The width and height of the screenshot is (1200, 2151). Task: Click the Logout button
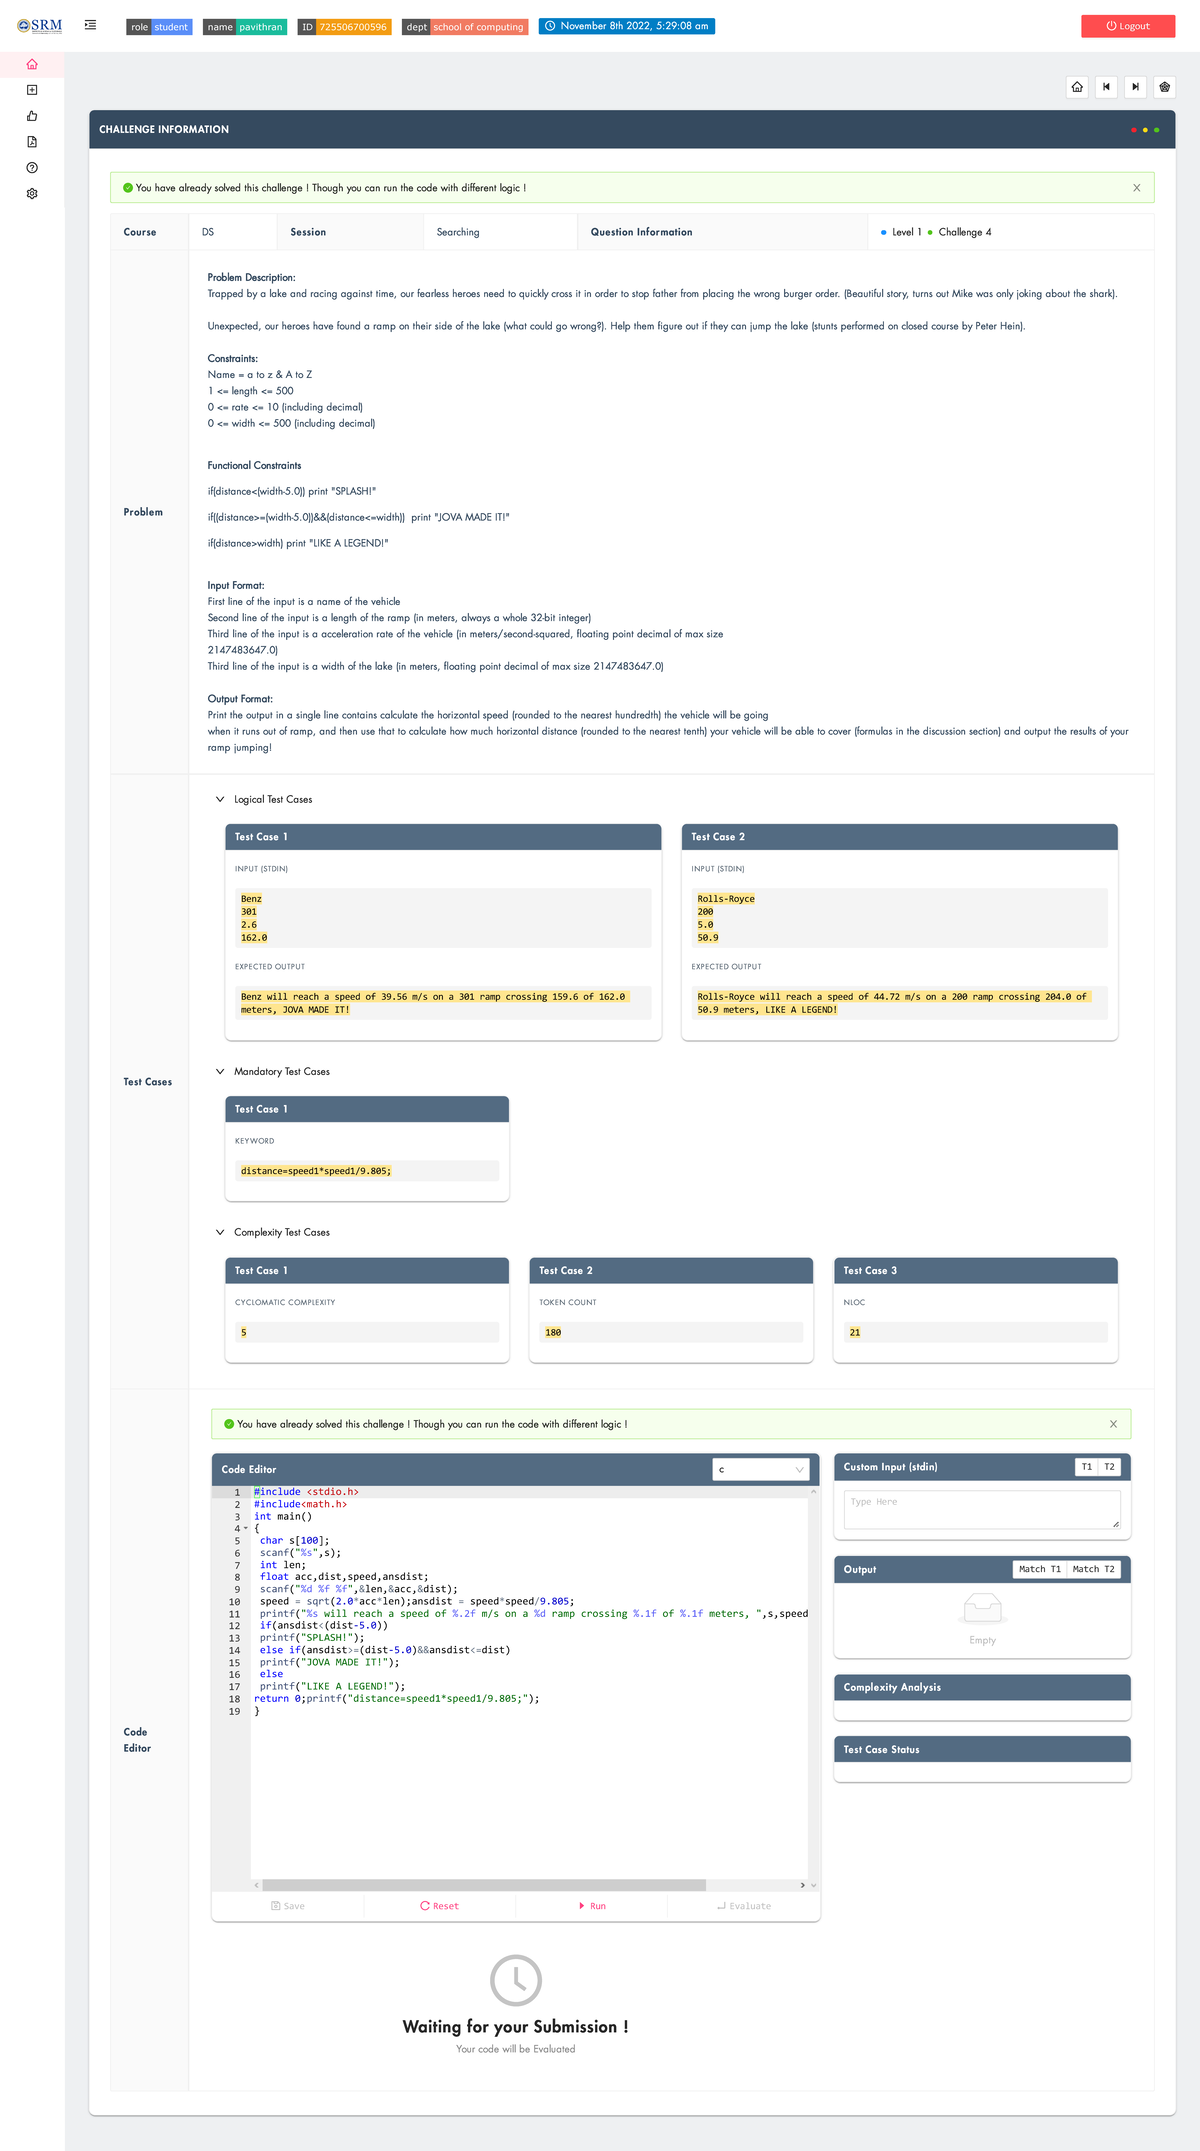(1127, 26)
